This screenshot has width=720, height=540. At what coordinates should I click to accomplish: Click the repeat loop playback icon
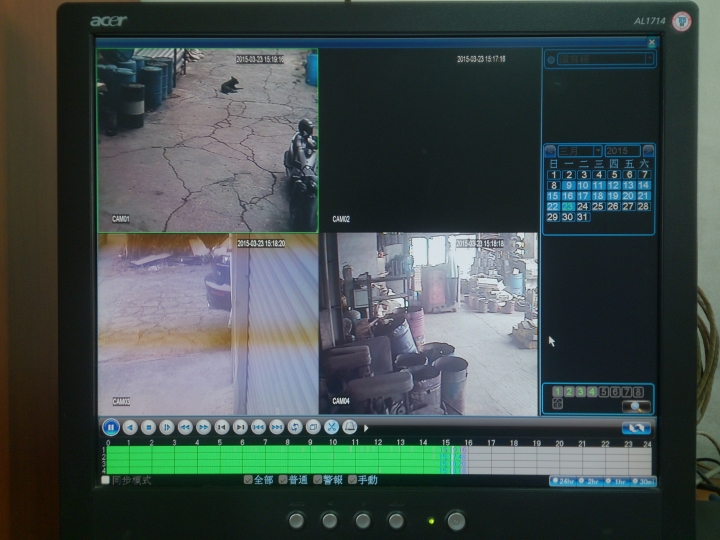point(295,428)
